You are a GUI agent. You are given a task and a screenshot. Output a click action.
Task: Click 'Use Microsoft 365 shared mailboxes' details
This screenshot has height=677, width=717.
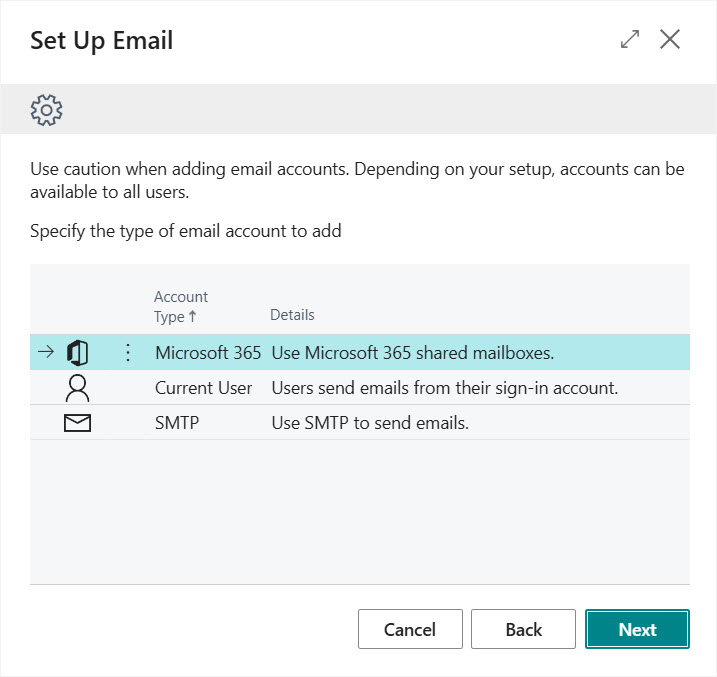413,353
